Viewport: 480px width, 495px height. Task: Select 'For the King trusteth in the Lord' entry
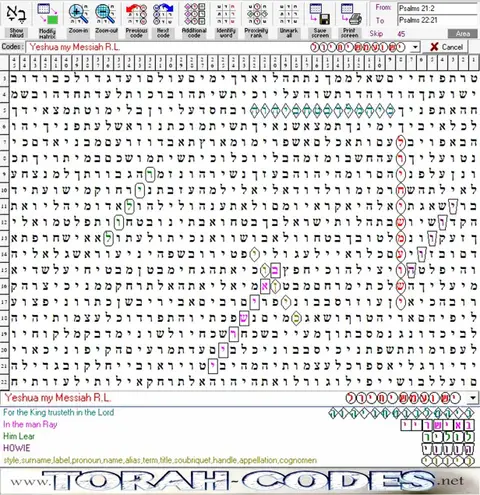tap(59, 412)
